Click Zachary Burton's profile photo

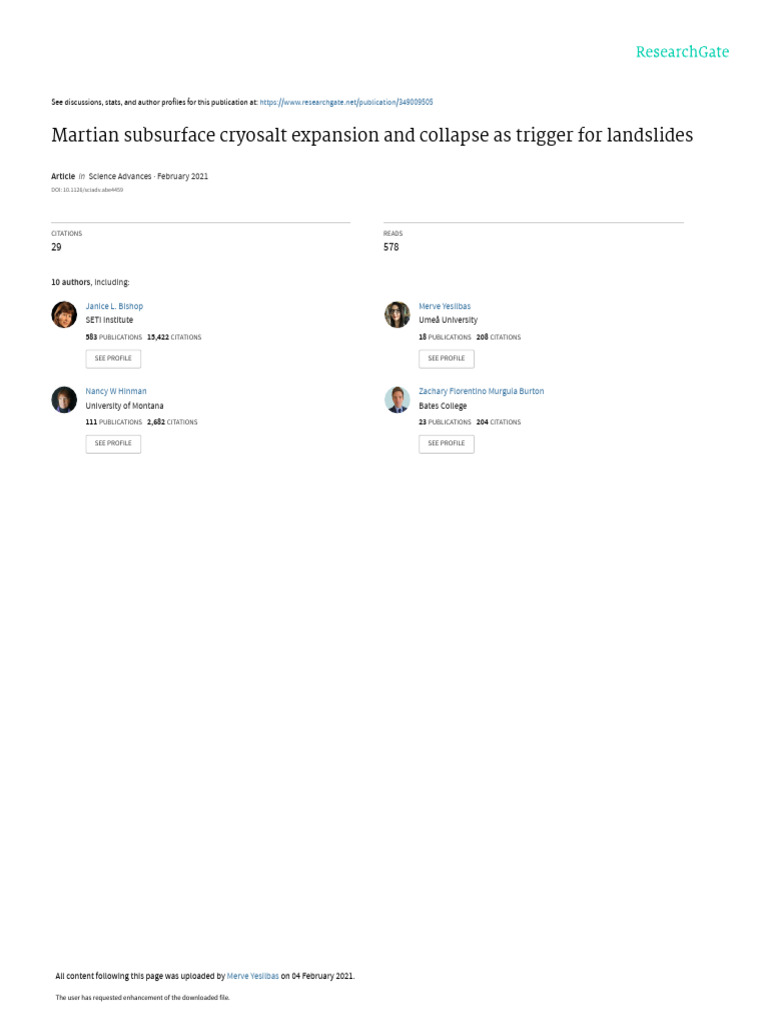coord(397,400)
